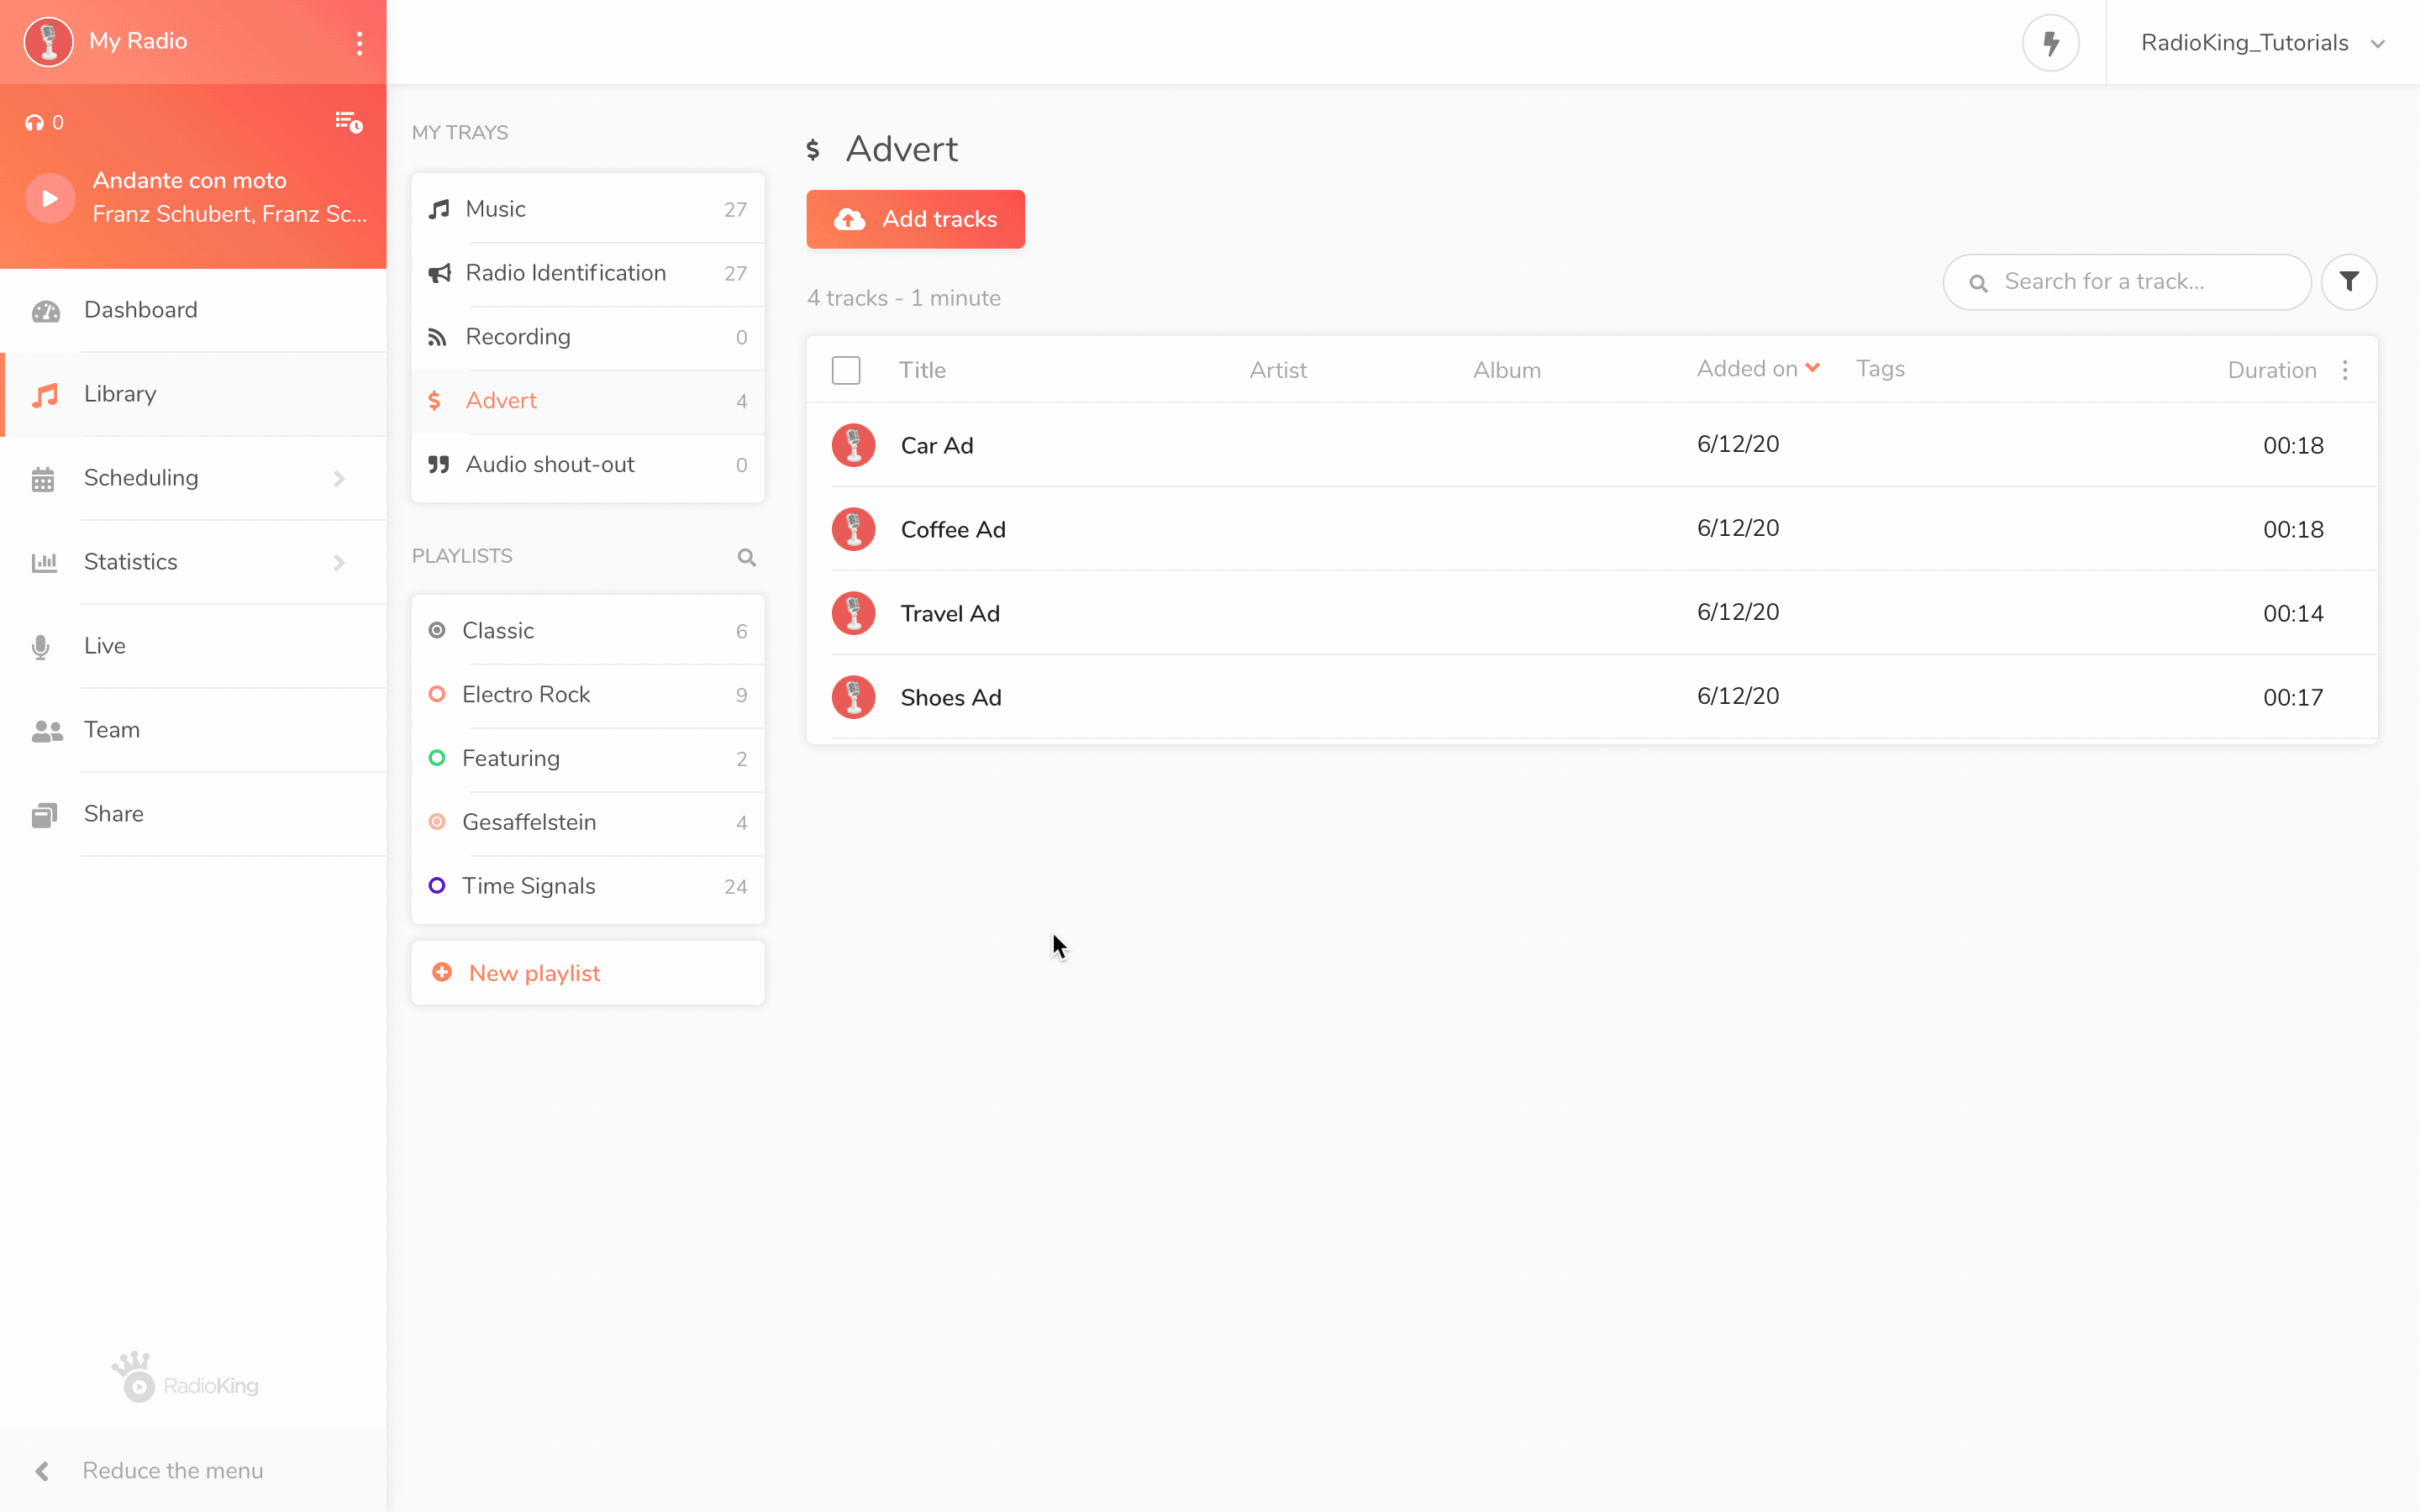This screenshot has width=2420, height=1512.
Task: Click the headphones listeners count icon
Action: pyautogui.click(x=35, y=123)
